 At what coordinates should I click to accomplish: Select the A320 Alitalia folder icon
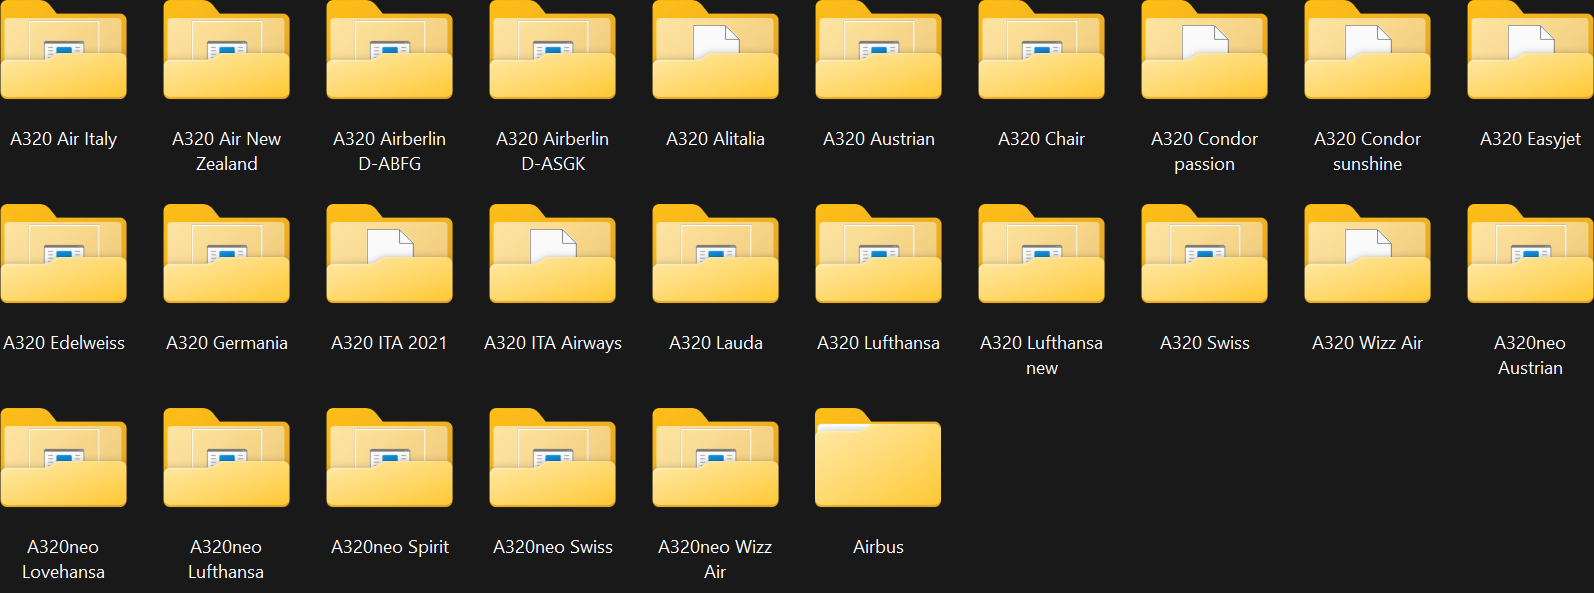pos(716,50)
